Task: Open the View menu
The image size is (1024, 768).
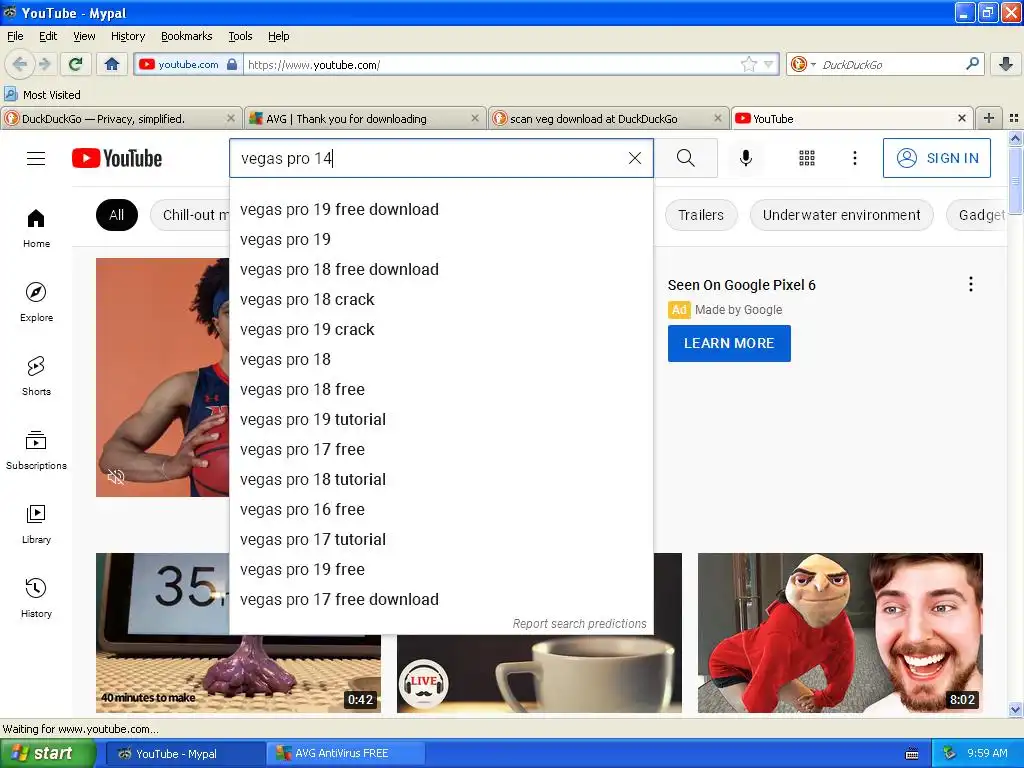Action: click(x=84, y=36)
